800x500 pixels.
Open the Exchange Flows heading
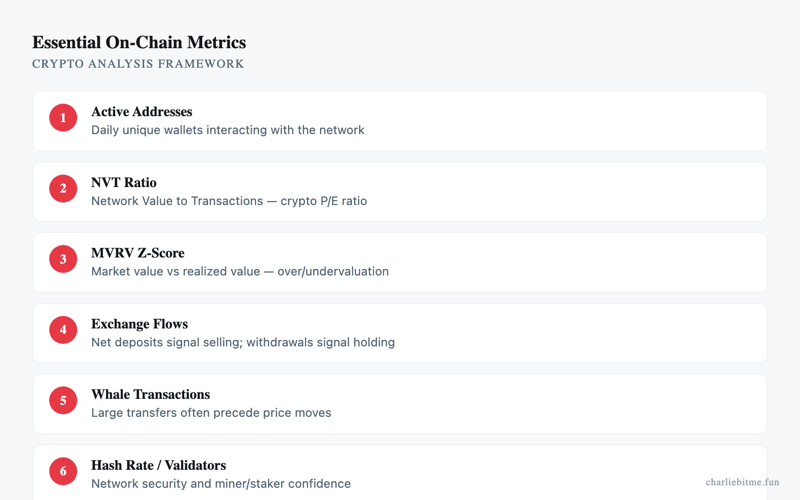point(140,323)
